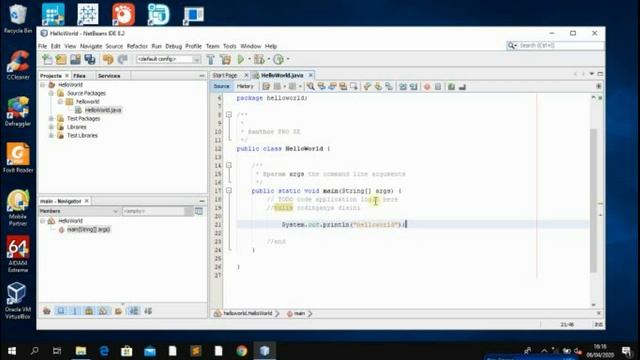Click the Undo toolbar icon
640x360 pixels.
pyautogui.click(x=108, y=60)
